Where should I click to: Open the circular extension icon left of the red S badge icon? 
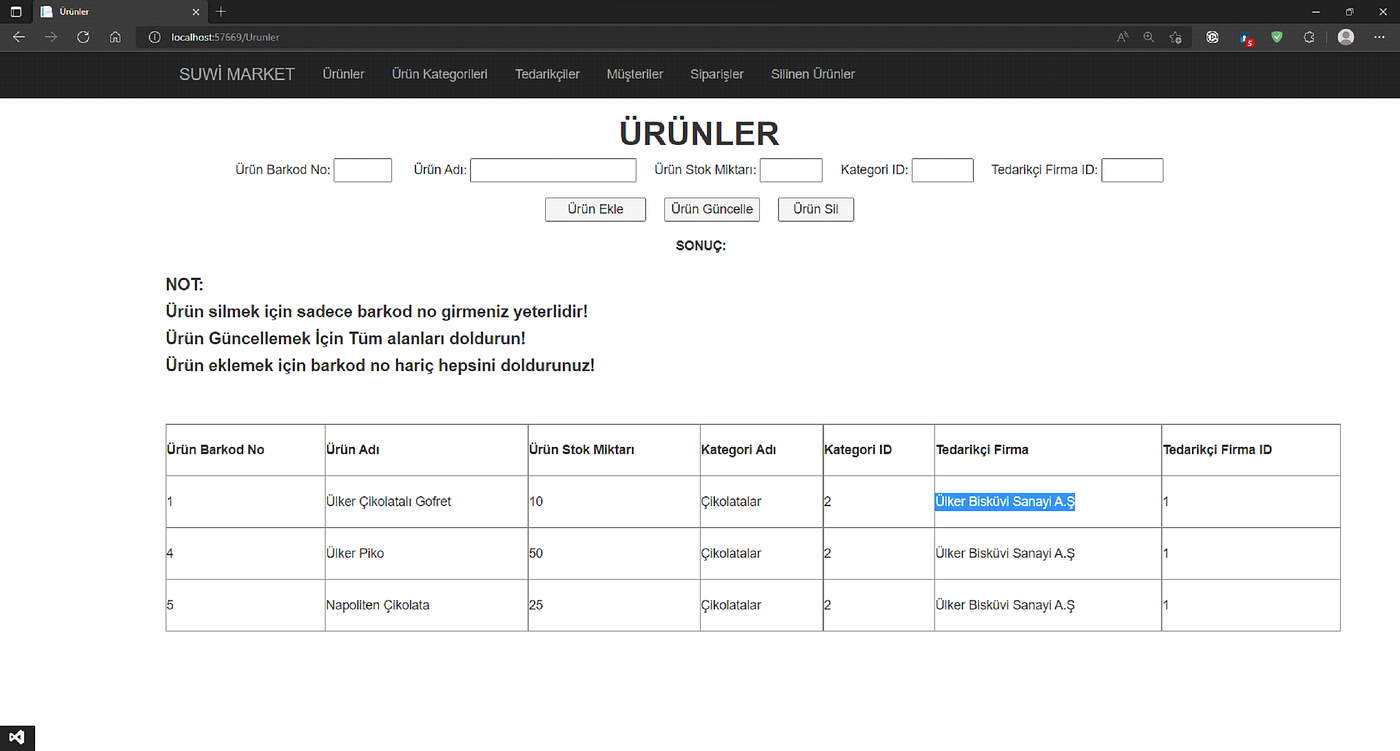[x=1213, y=37]
